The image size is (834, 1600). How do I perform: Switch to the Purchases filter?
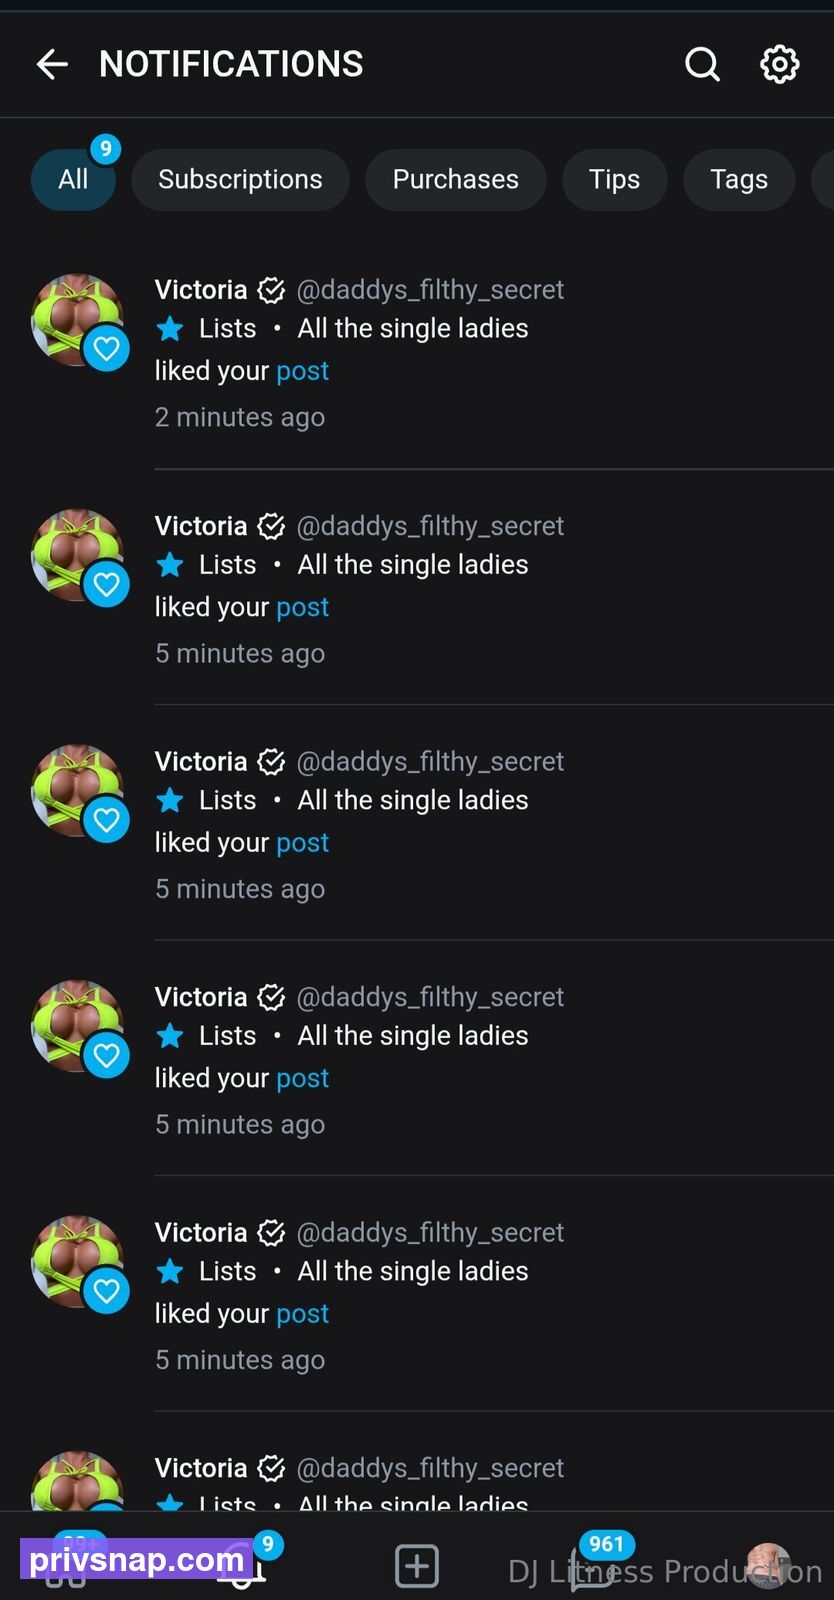pos(455,180)
